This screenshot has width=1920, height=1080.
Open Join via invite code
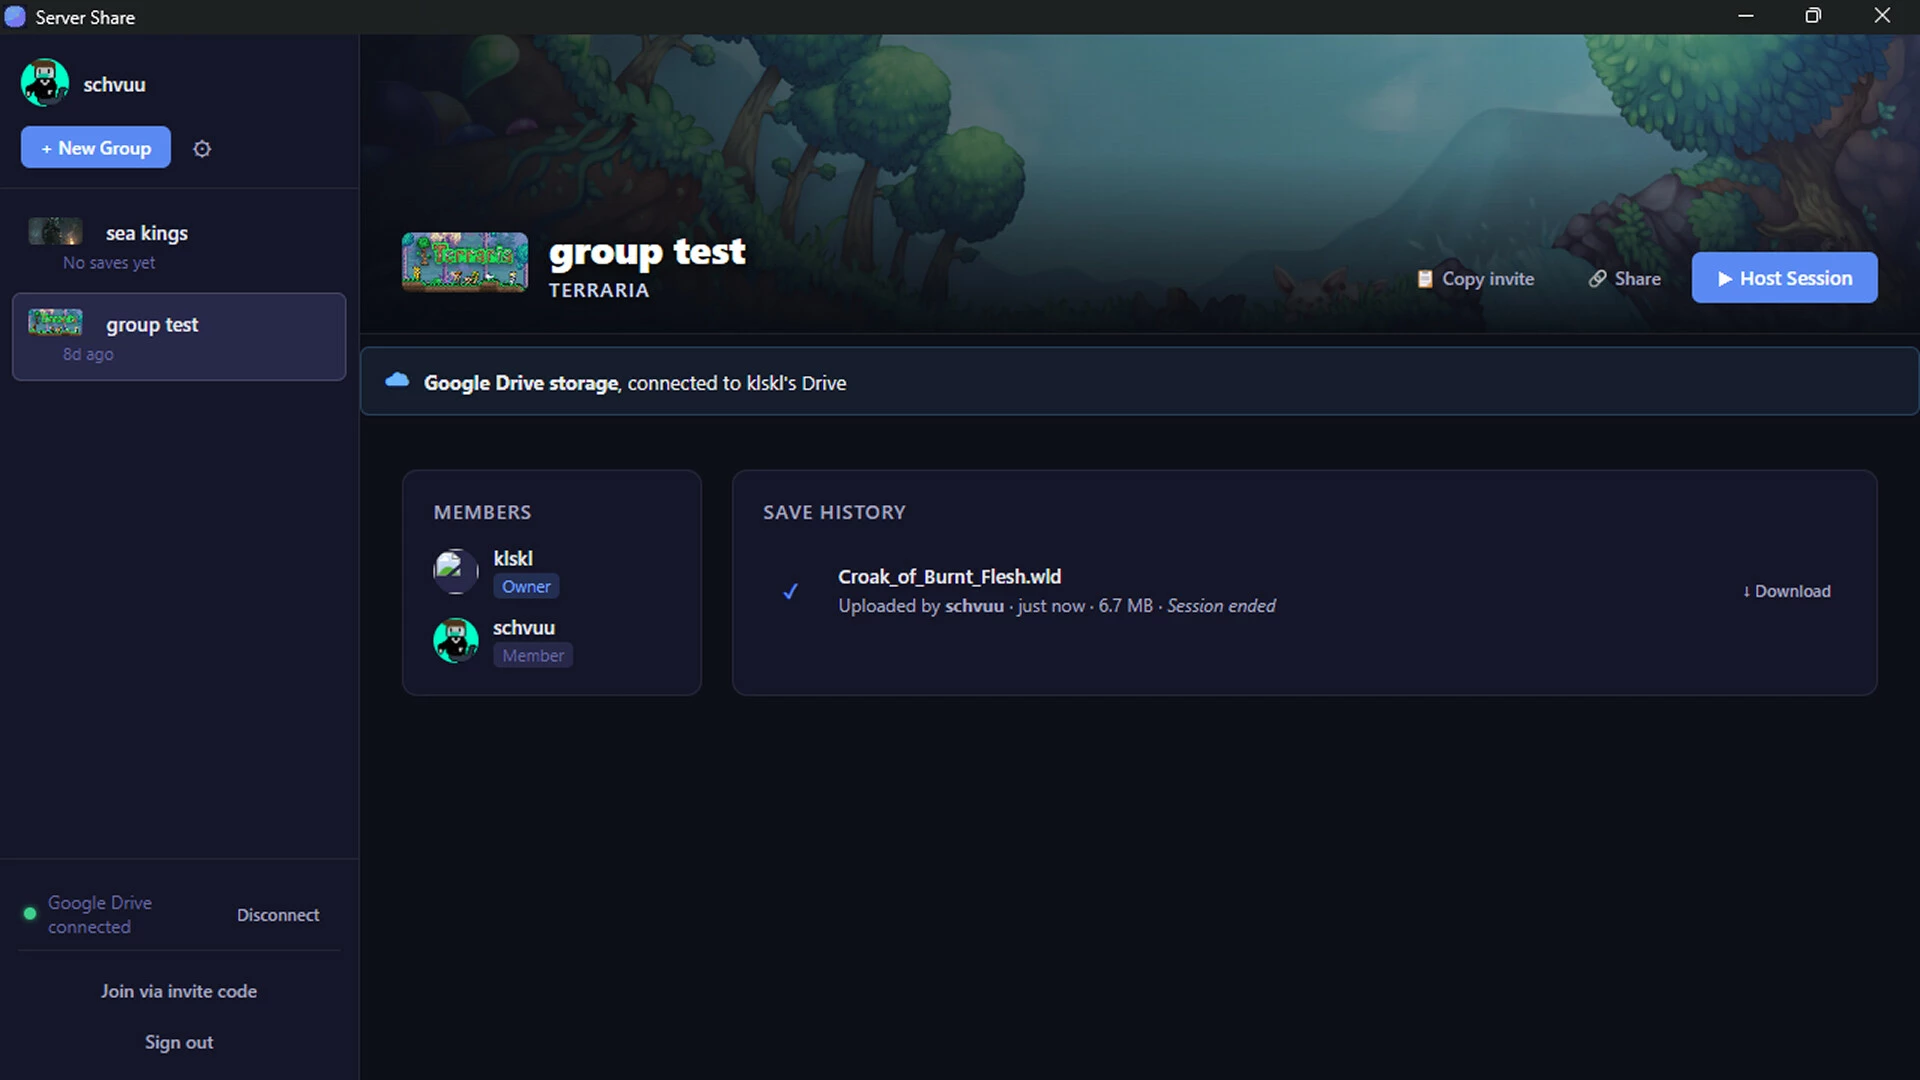coord(179,991)
